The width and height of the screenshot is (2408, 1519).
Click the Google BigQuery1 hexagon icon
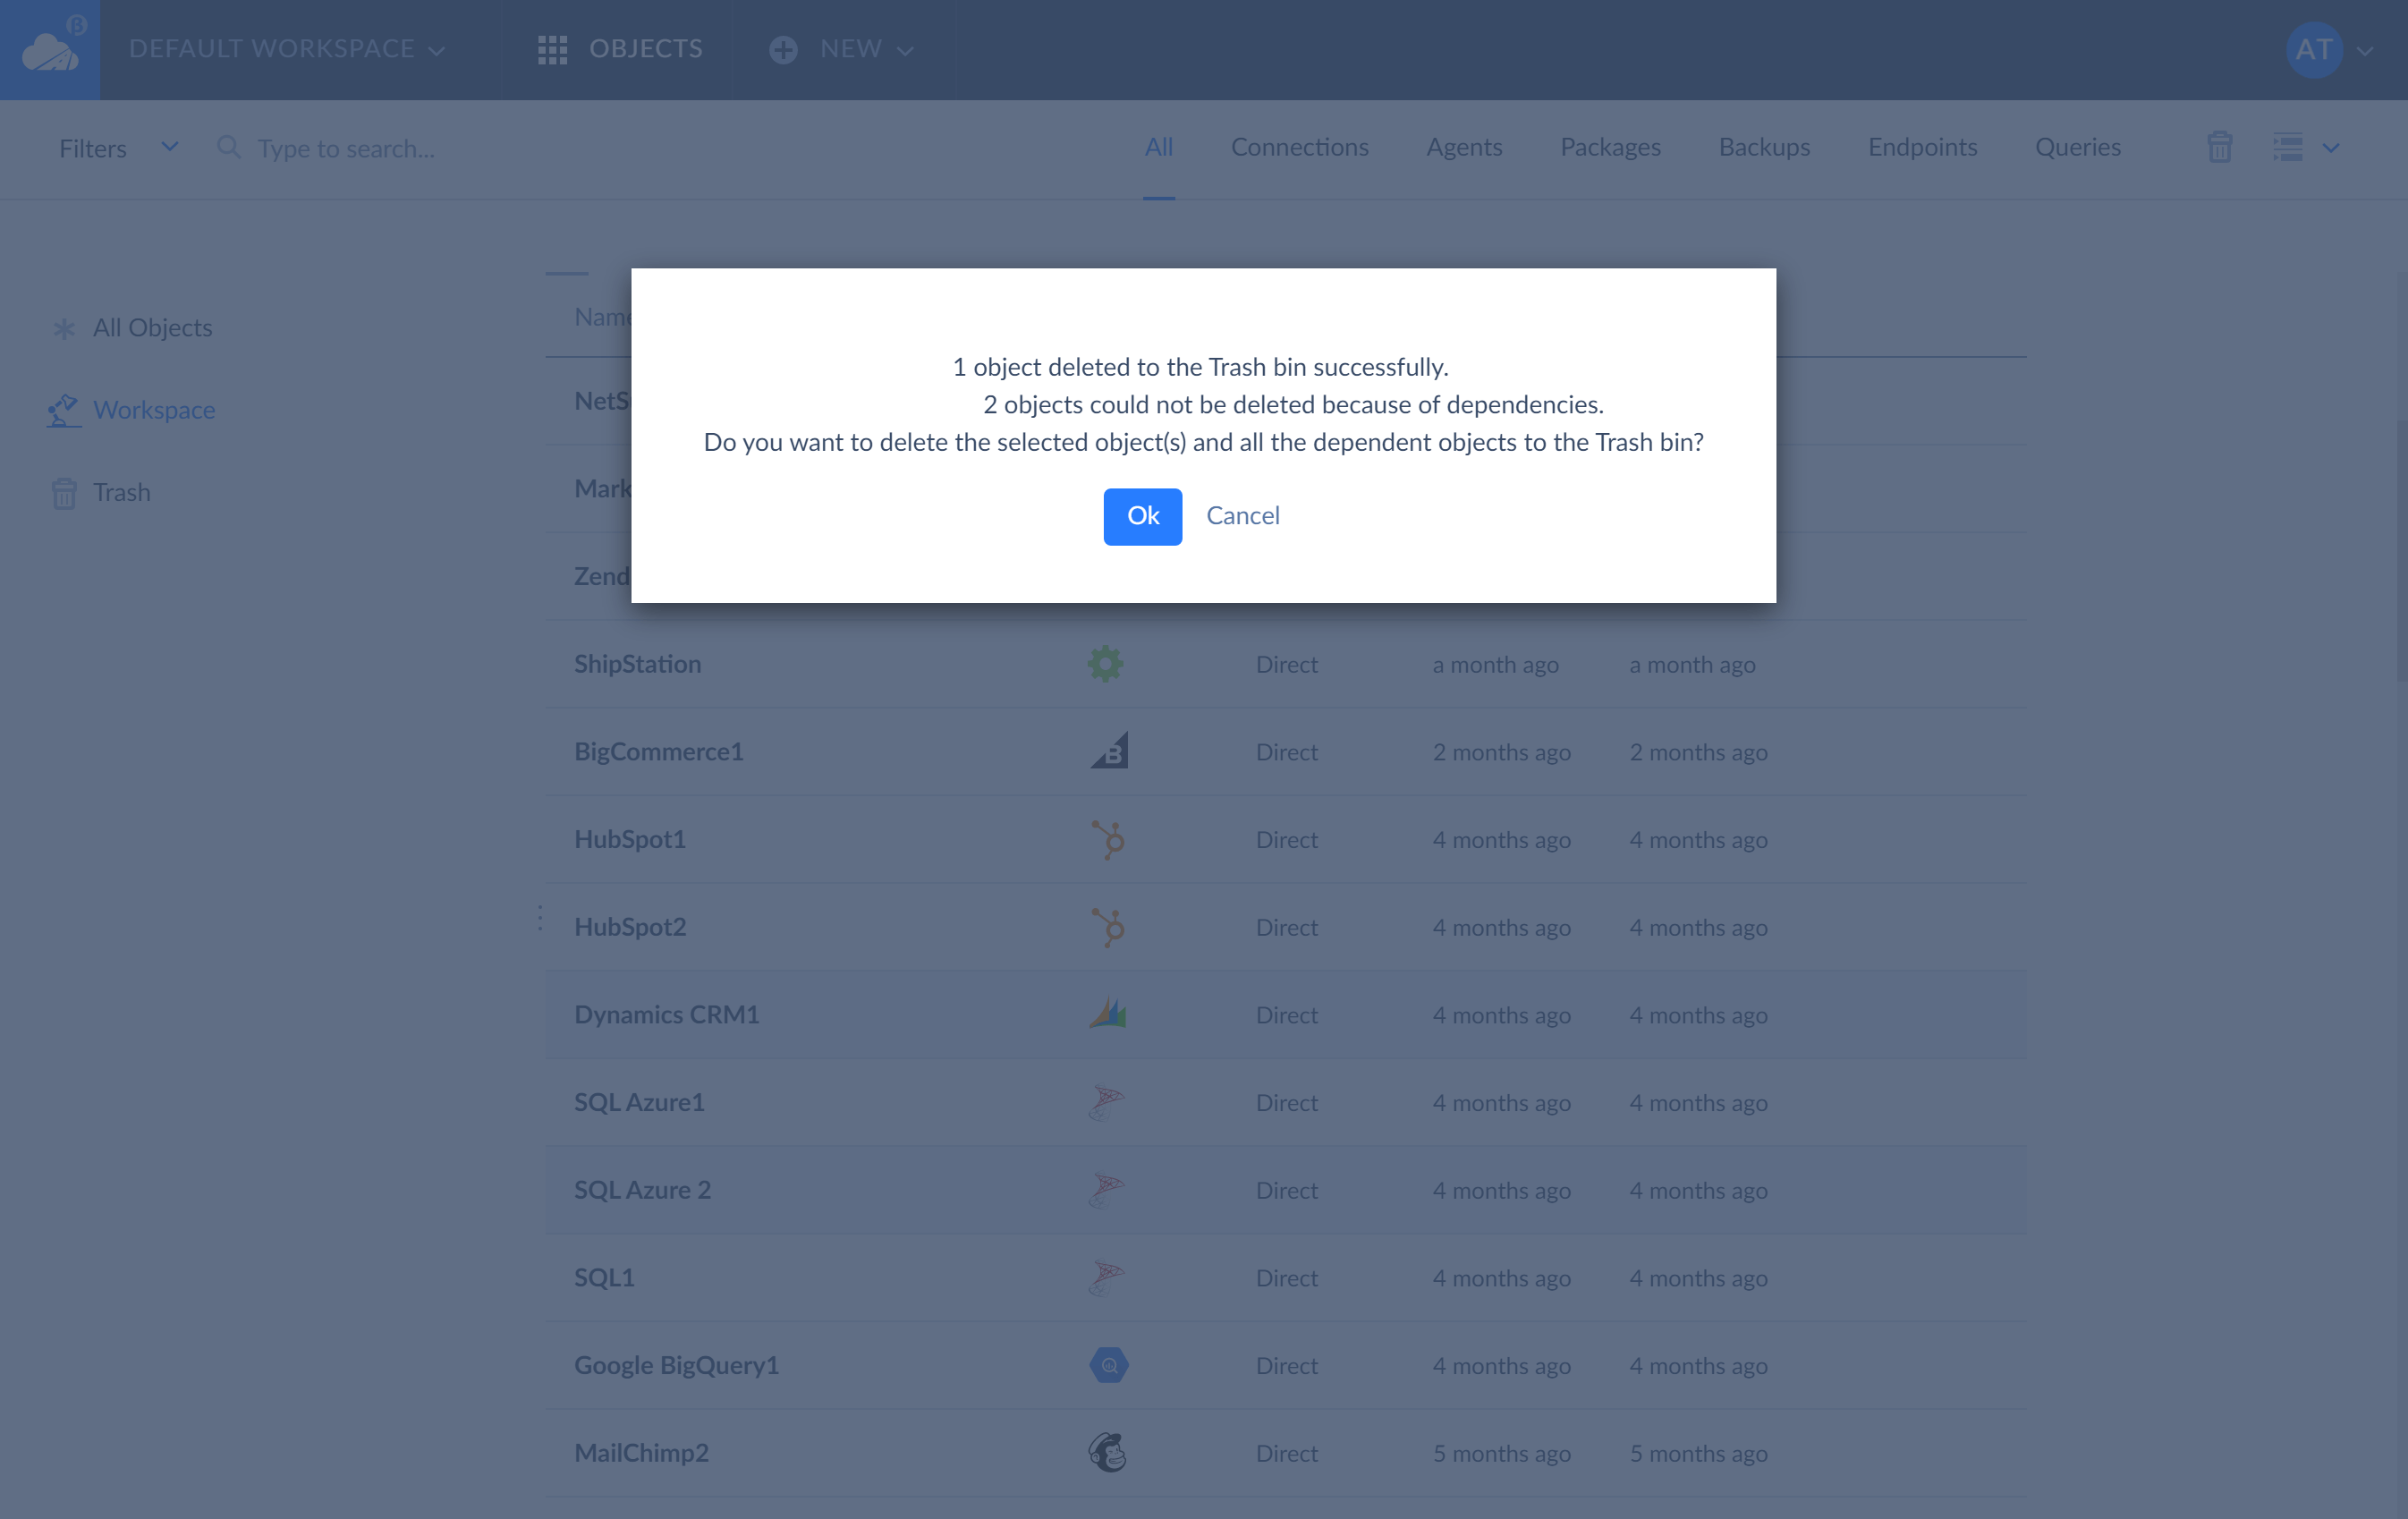click(1108, 1365)
